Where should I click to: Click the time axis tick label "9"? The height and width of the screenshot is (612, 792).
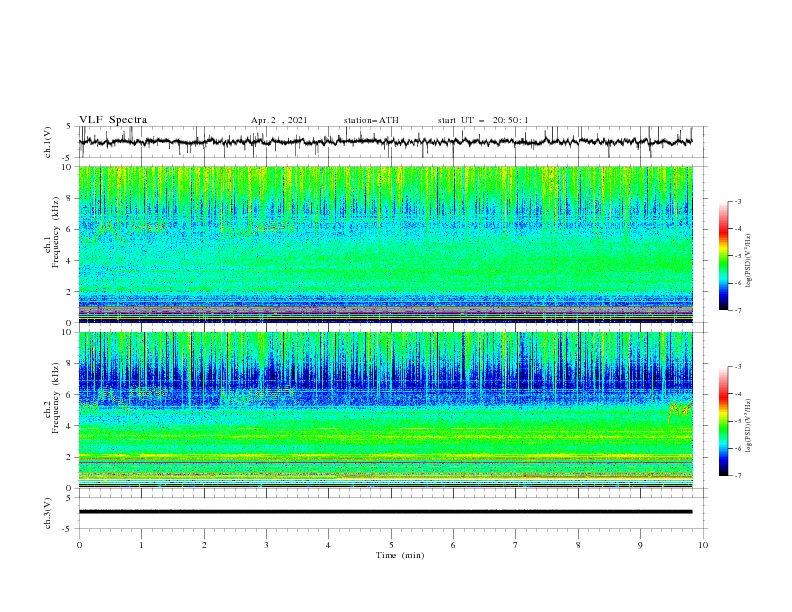click(x=640, y=545)
